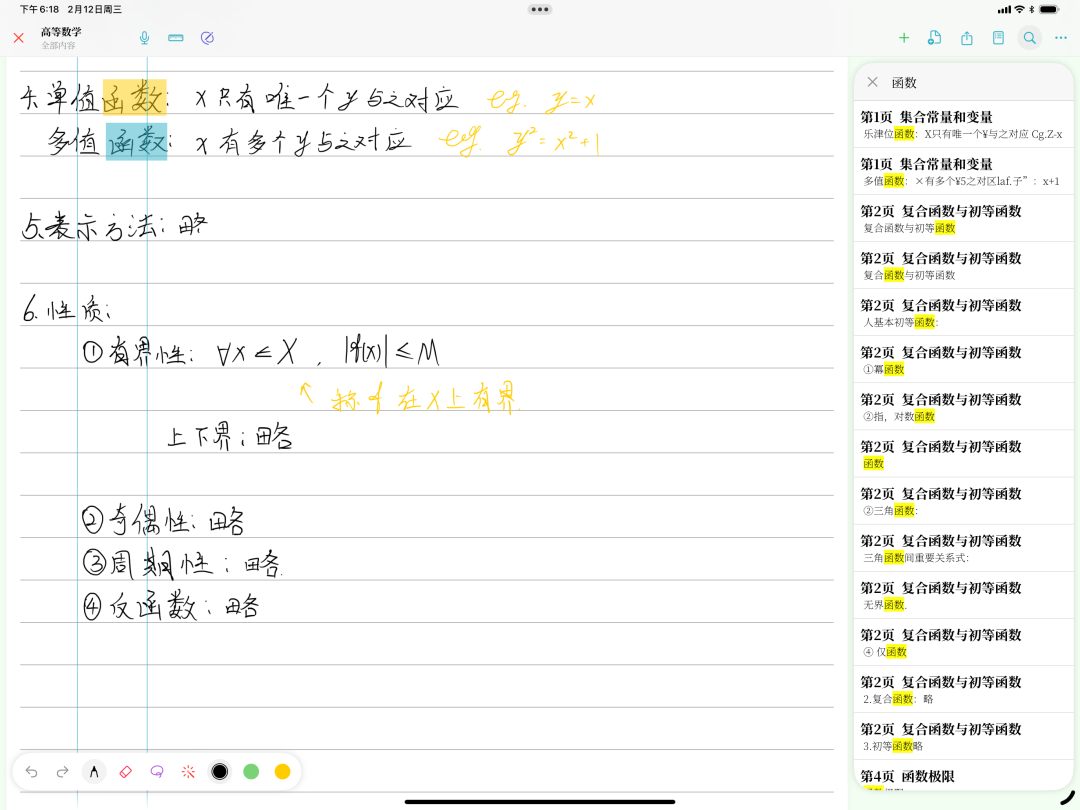The width and height of the screenshot is (1080, 810).
Task: Open the more options ellipsis at top right
Action: 1061,38
